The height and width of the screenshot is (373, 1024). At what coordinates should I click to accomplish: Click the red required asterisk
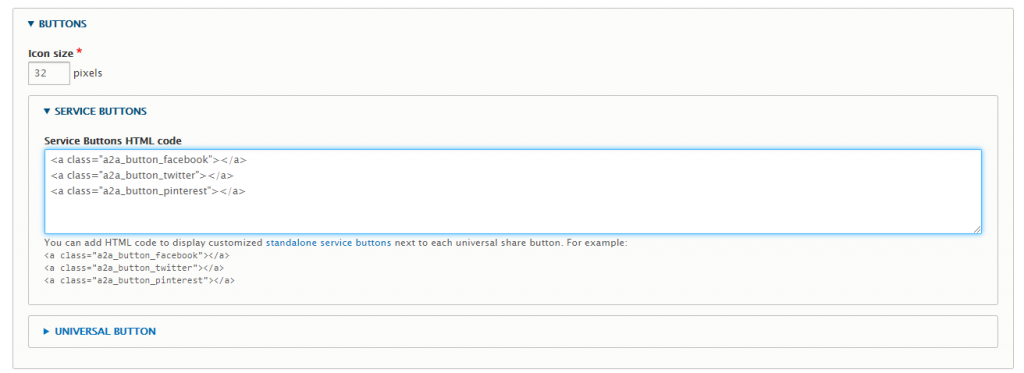(79, 50)
